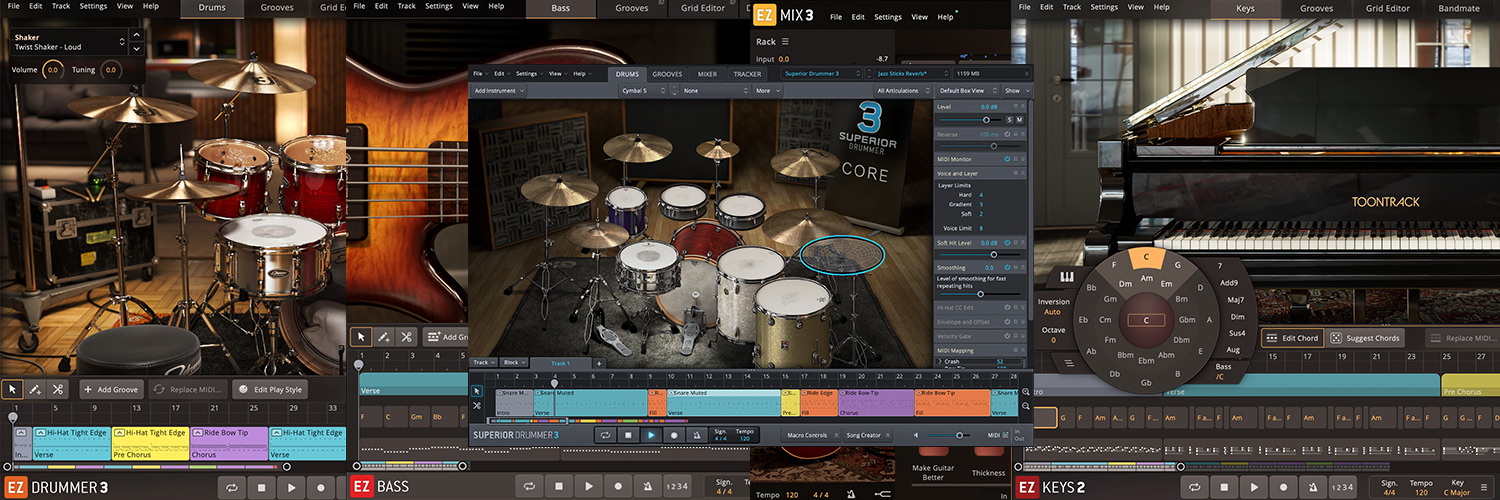Viewport: 1500px width, 500px height.
Task: Open the All Articulations dropdown
Action: (x=903, y=90)
